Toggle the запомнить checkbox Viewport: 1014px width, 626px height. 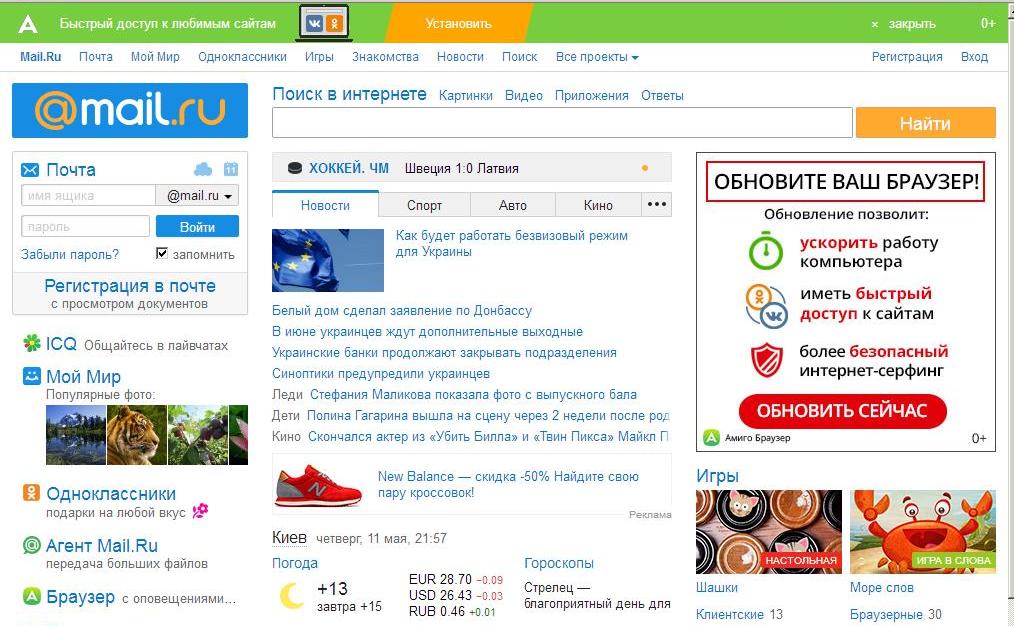[x=162, y=253]
